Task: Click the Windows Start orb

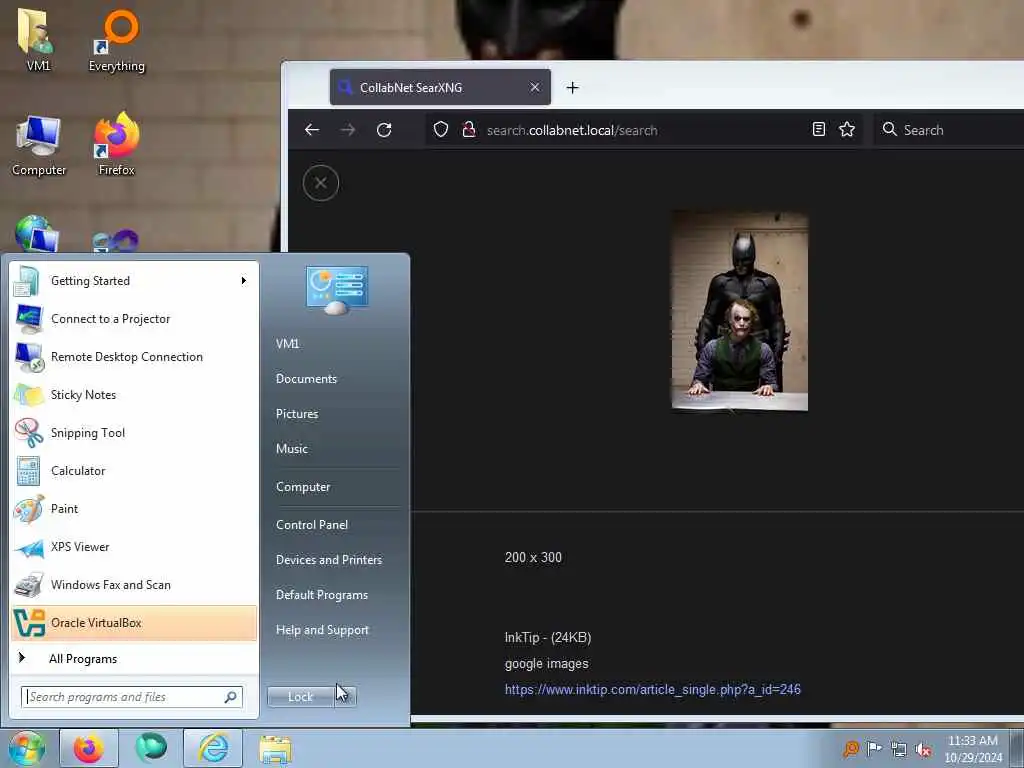Action: pos(26,748)
